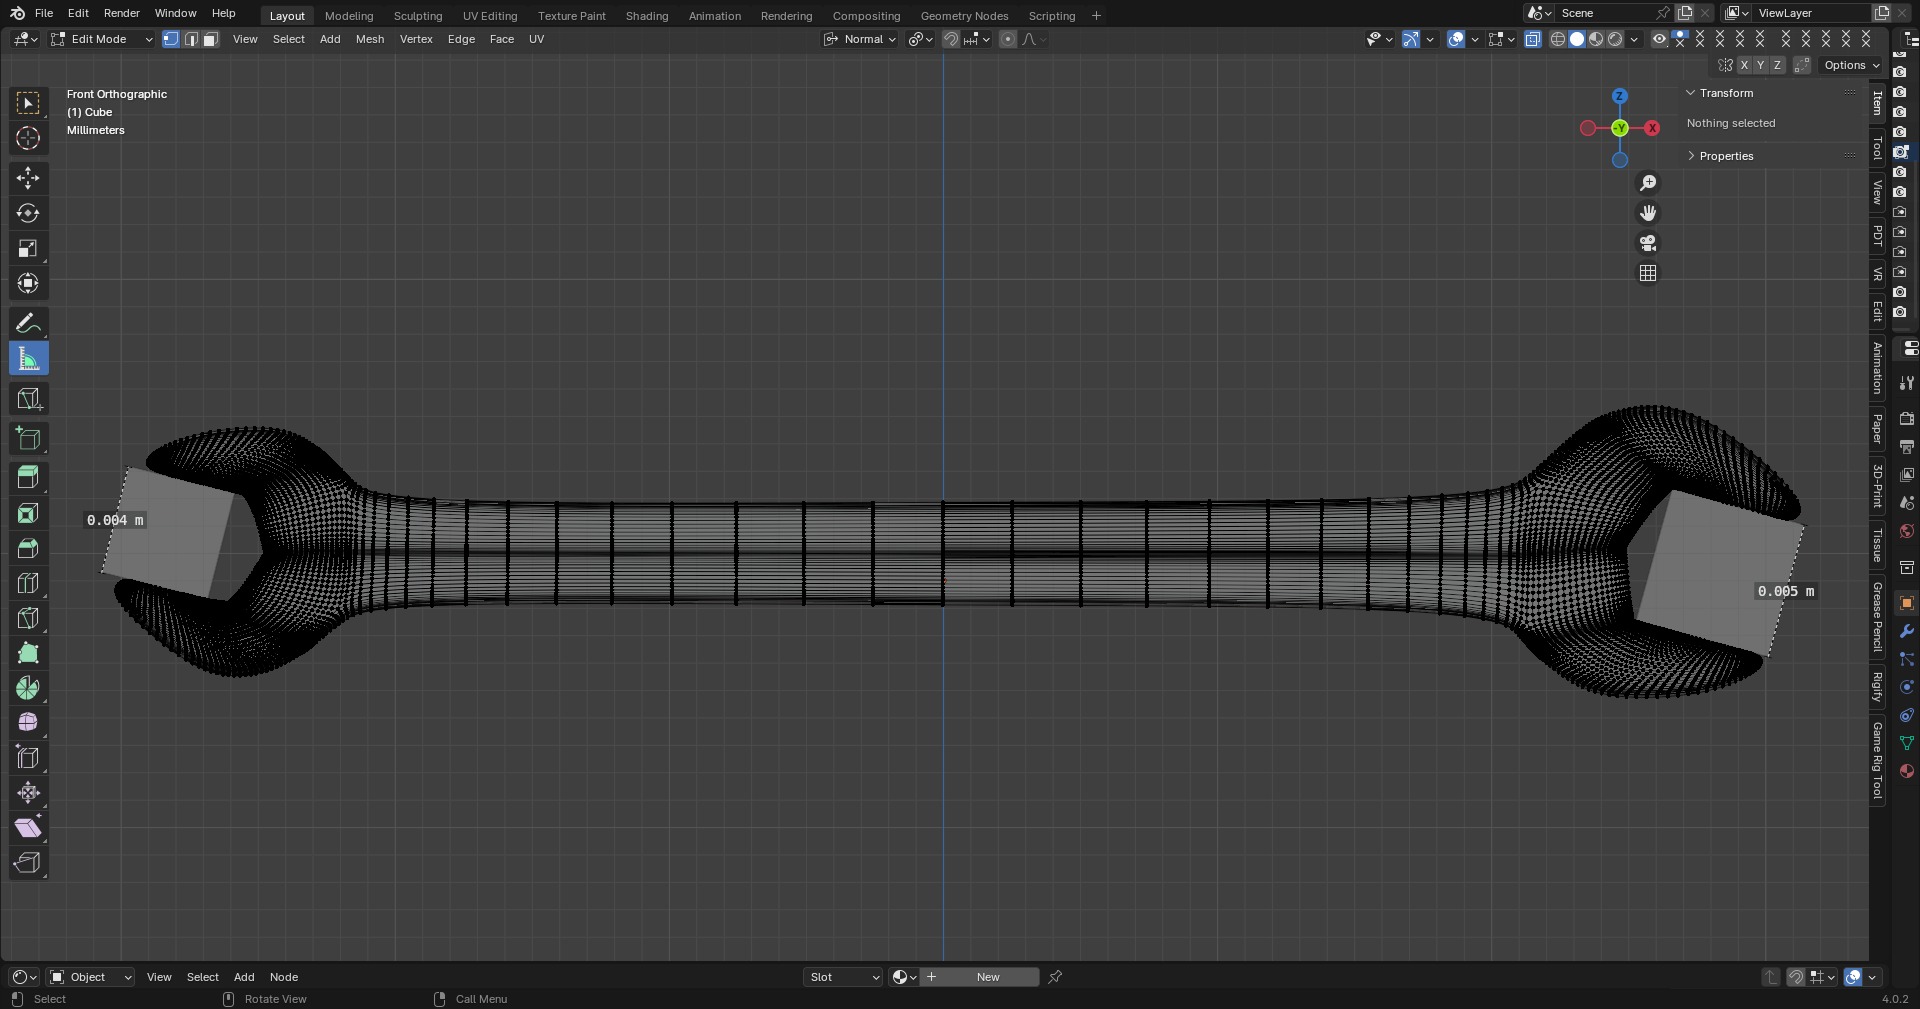
Task: Select the Spin tool
Action: 28,688
